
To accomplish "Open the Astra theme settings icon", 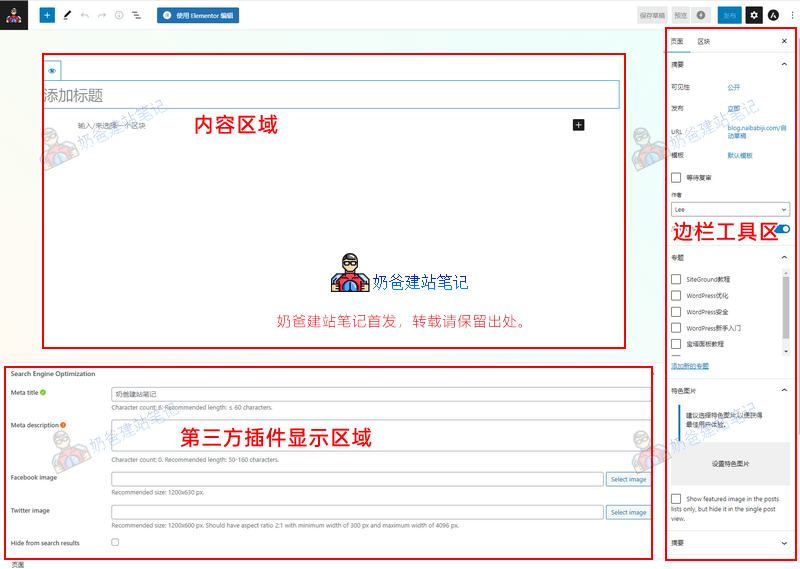I will tap(774, 15).
